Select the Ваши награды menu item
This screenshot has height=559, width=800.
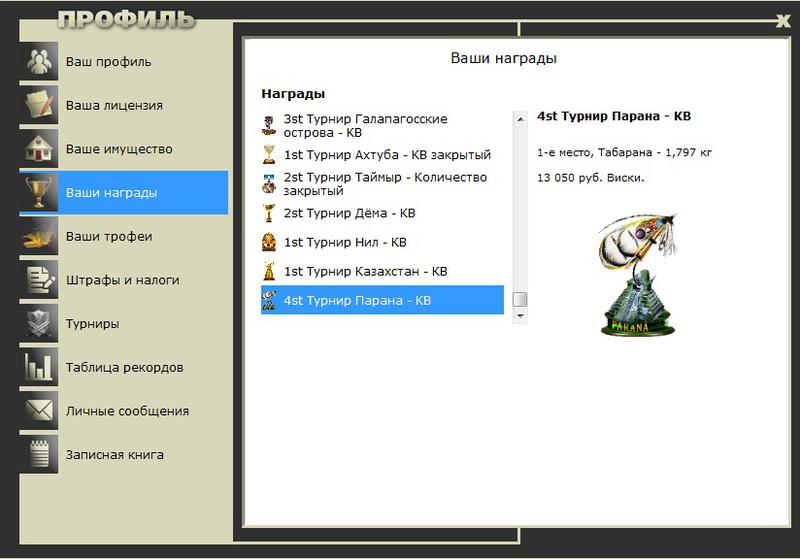coord(123,192)
